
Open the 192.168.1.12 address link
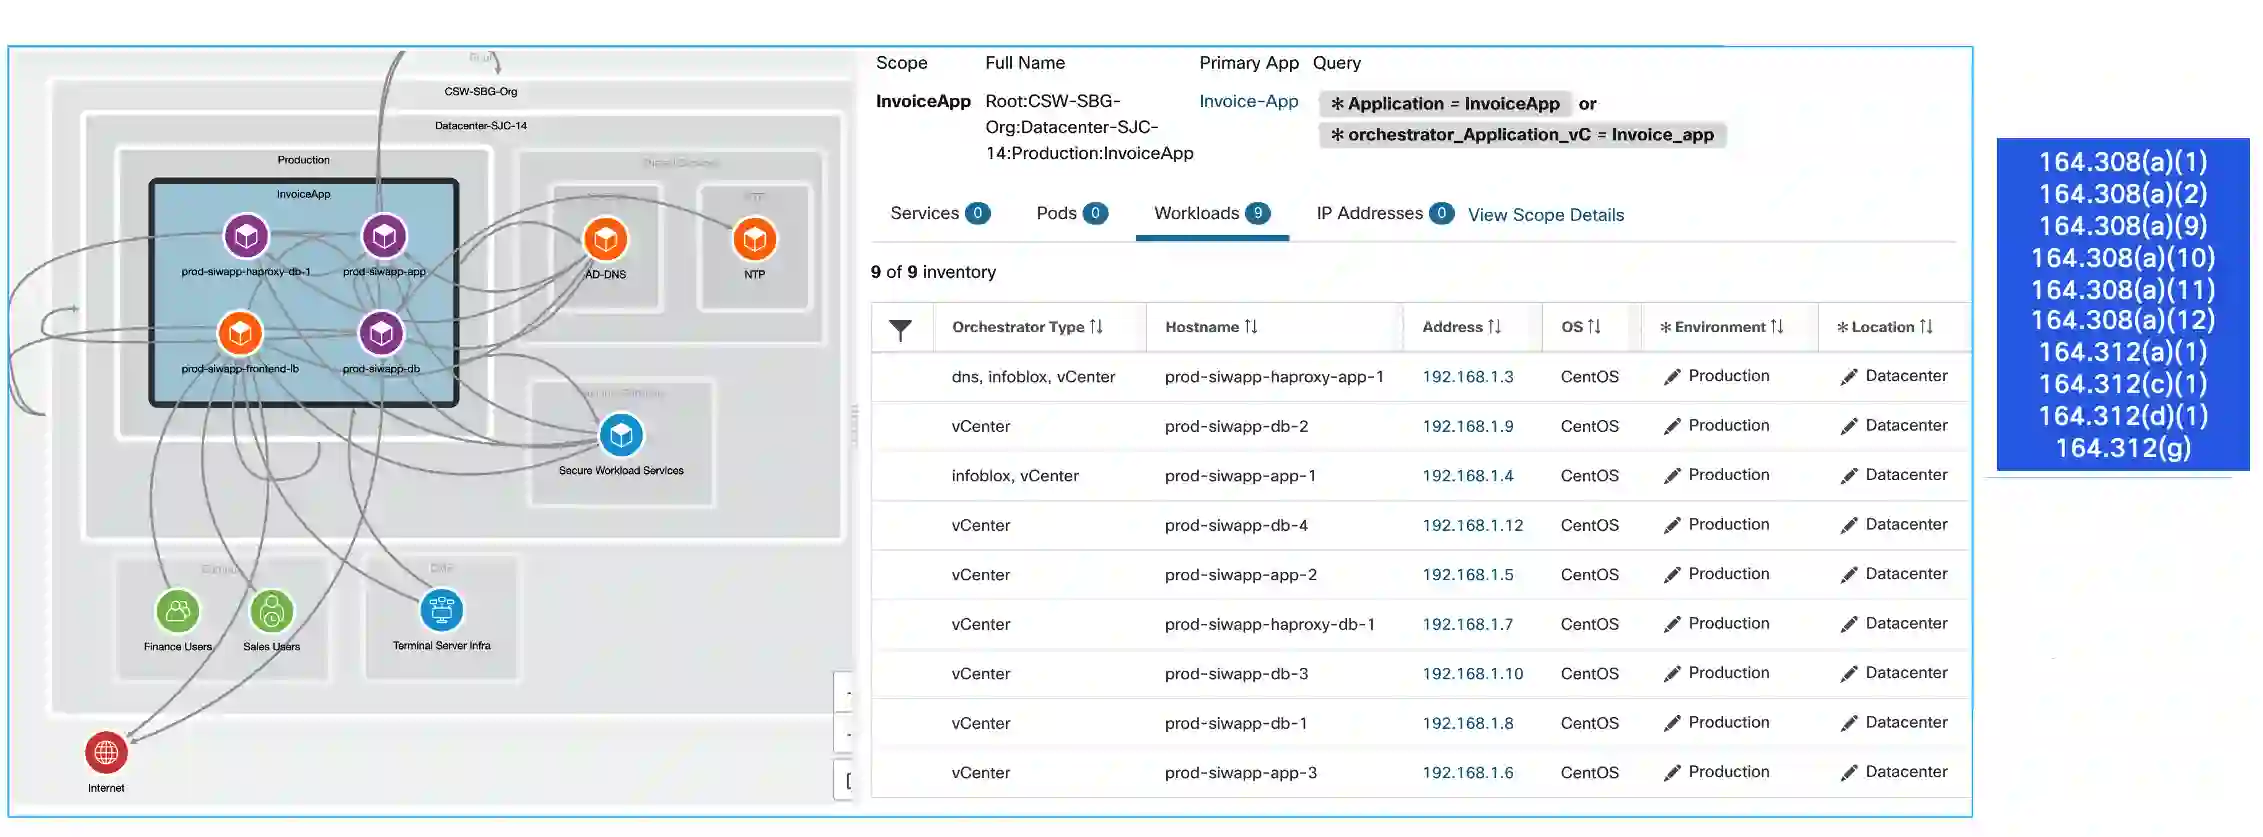pos(1472,526)
